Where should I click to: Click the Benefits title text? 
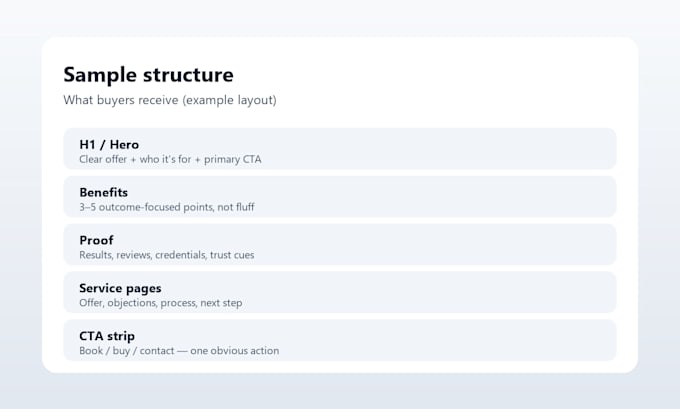[104, 192]
